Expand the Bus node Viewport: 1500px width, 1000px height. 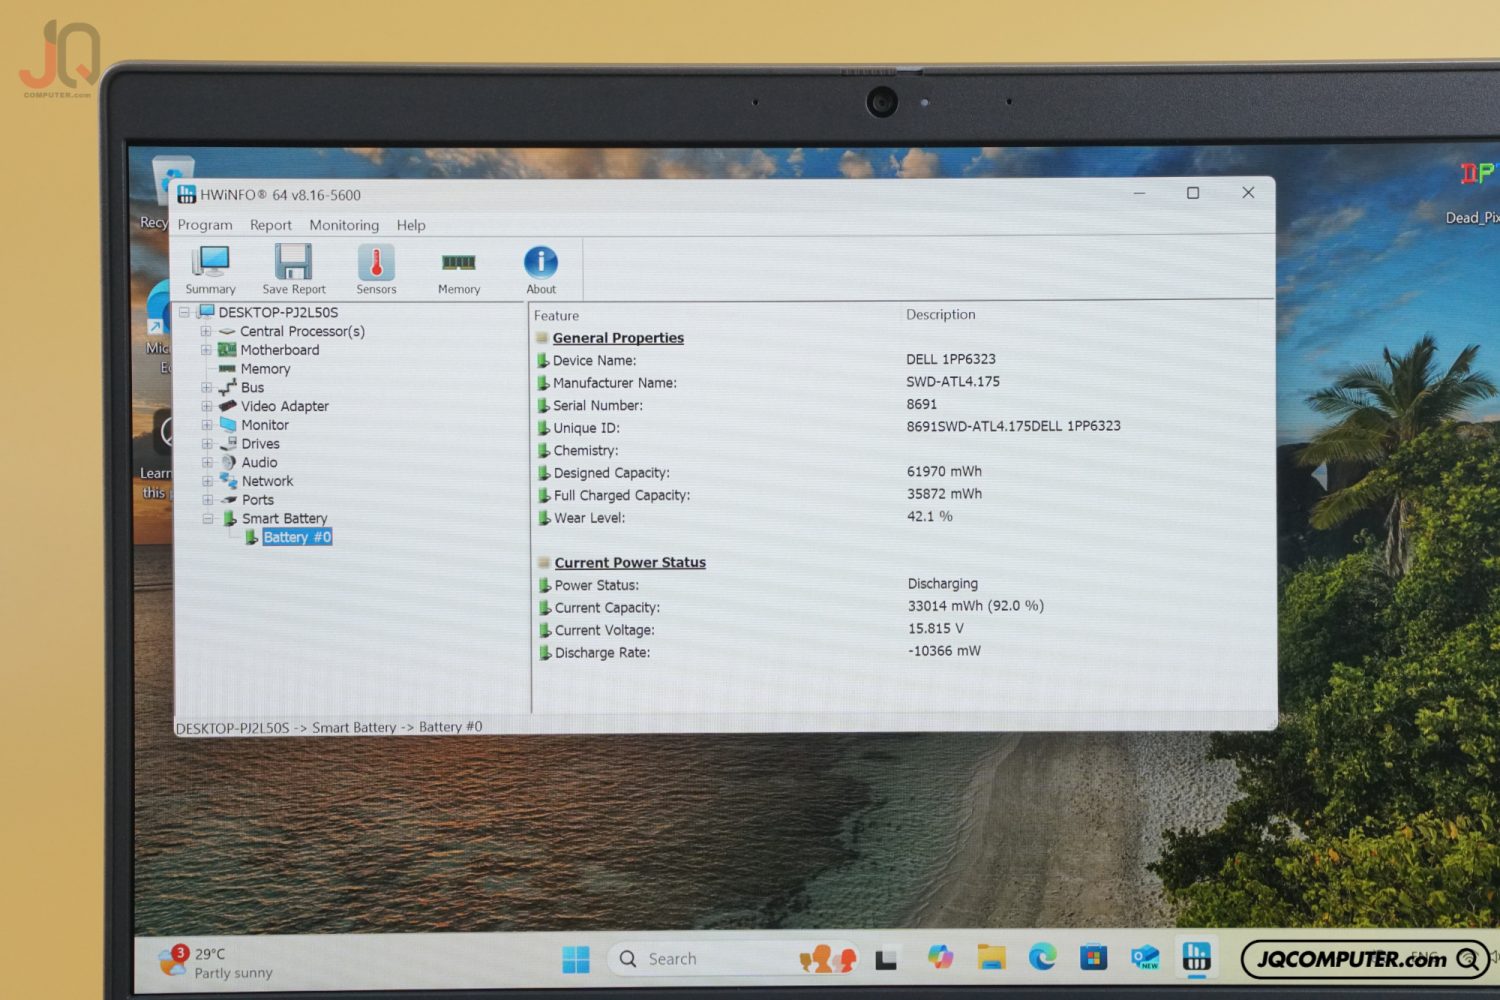206,387
